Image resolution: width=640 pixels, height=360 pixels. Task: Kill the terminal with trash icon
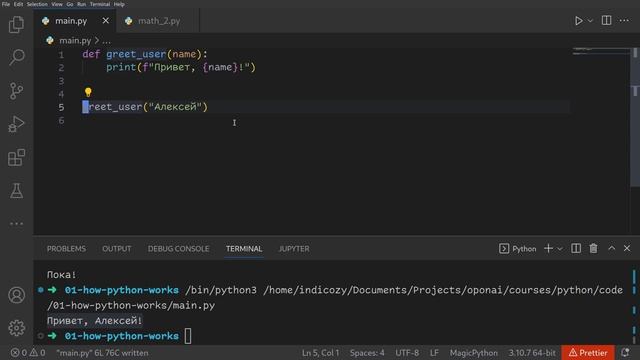point(593,248)
